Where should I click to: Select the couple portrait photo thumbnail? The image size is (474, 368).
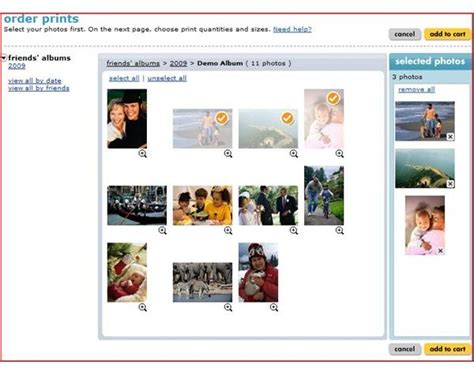point(127,119)
